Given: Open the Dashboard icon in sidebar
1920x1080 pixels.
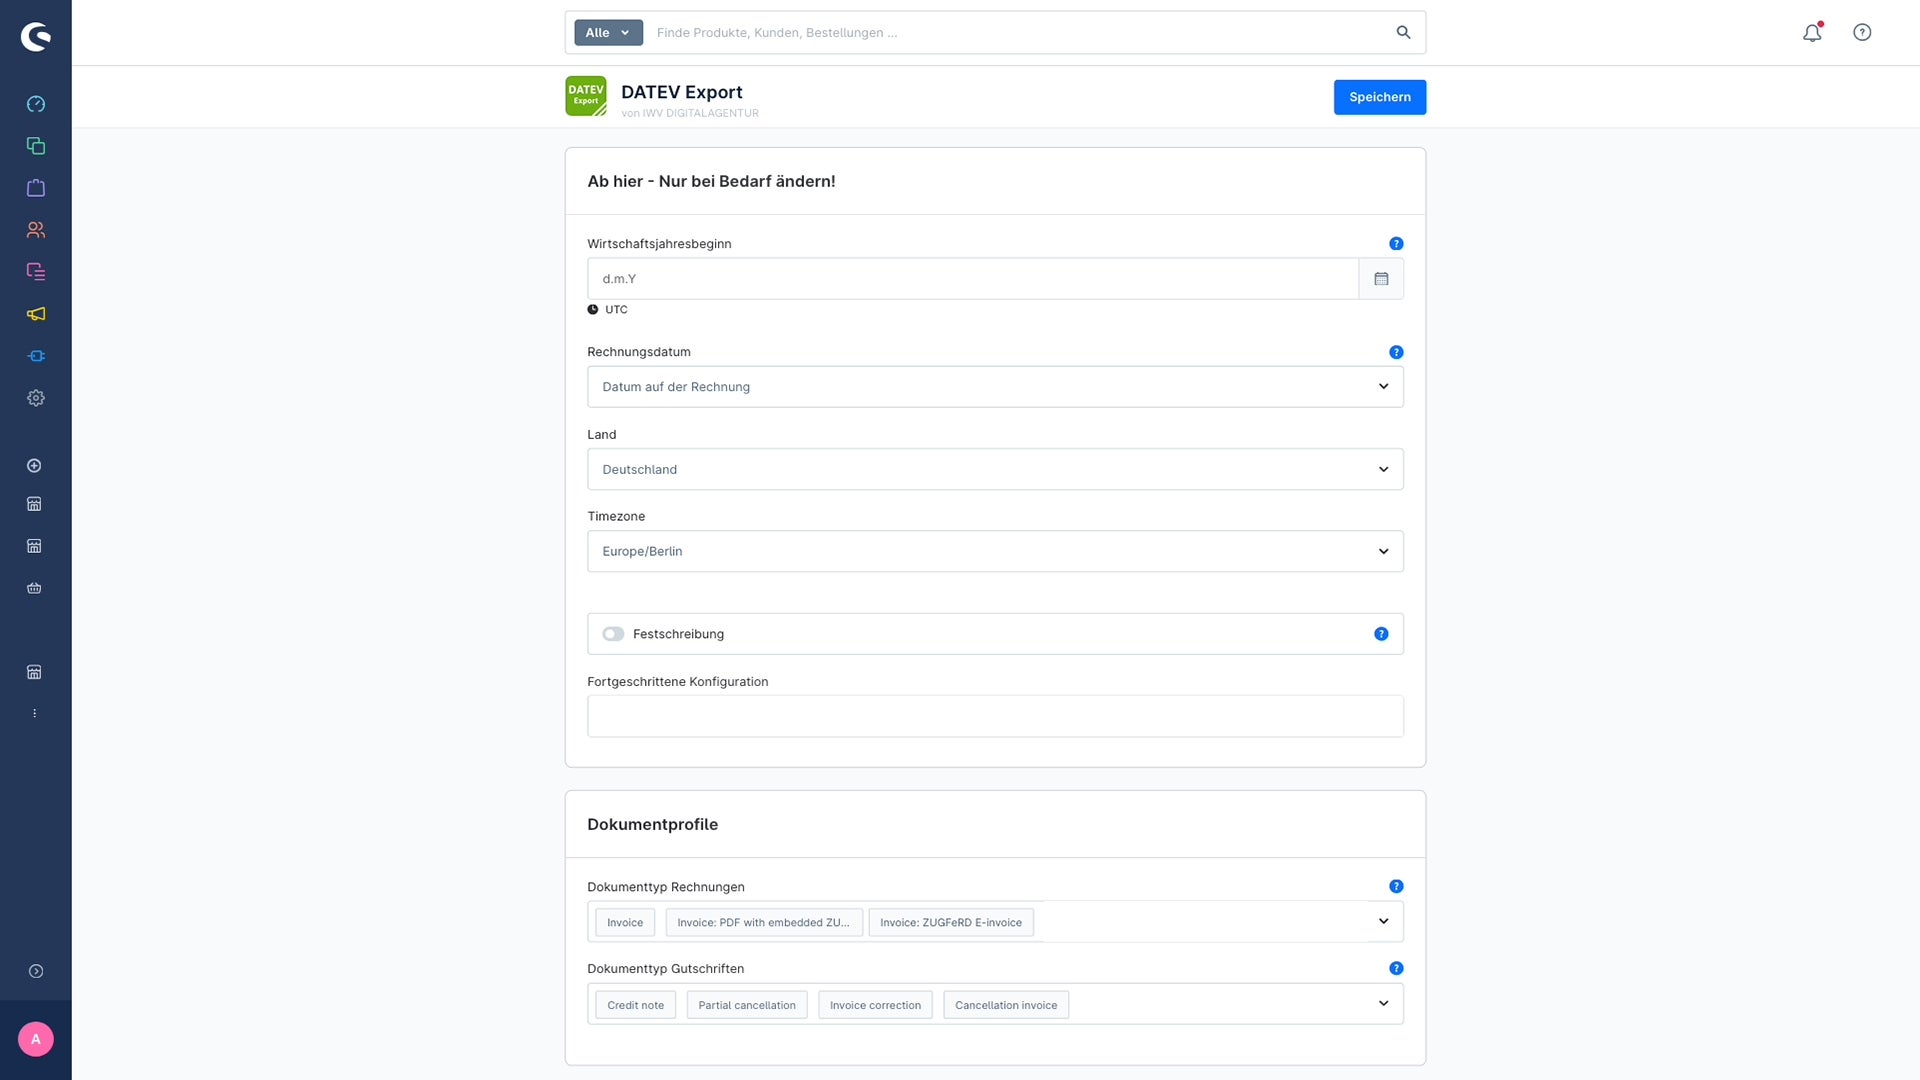Looking at the screenshot, I should (x=36, y=104).
